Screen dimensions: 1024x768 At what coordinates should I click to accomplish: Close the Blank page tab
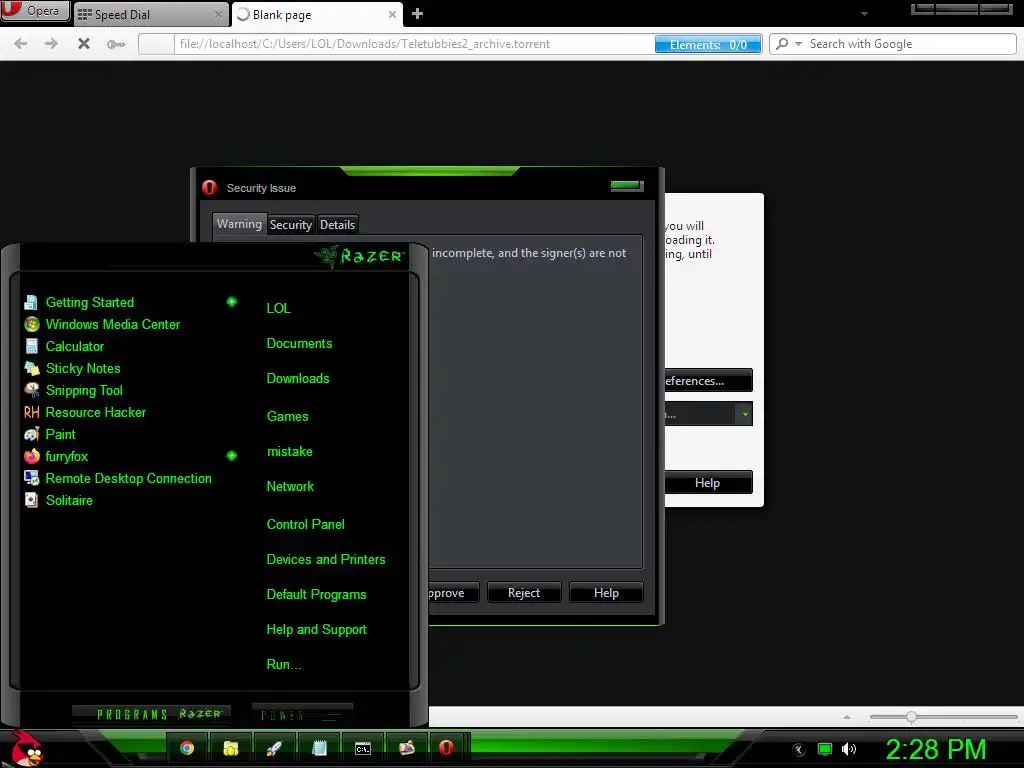(x=392, y=14)
